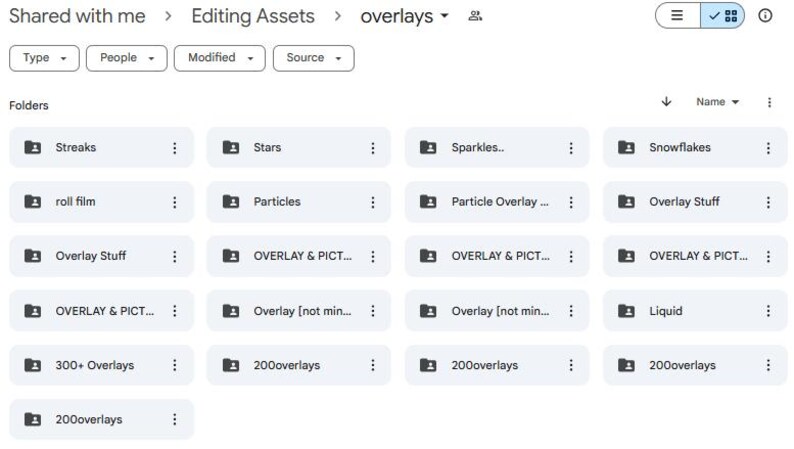The height and width of the screenshot is (449, 794).
Task: Open more actions for Particle Overlay folder
Action: (x=571, y=202)
